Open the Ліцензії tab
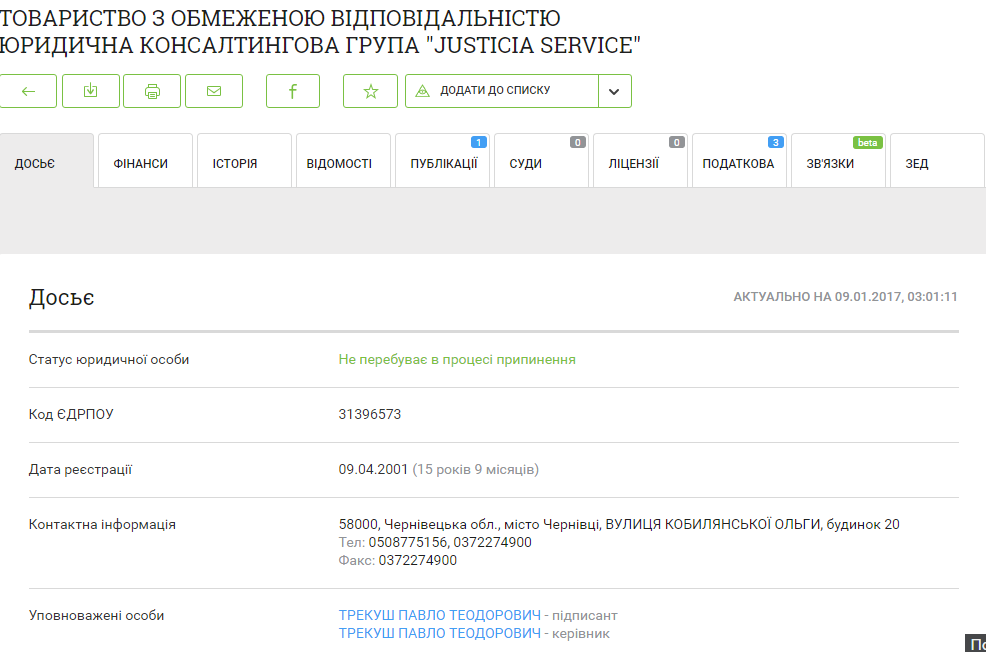This screenshot has width=986, height=652. 634,163
